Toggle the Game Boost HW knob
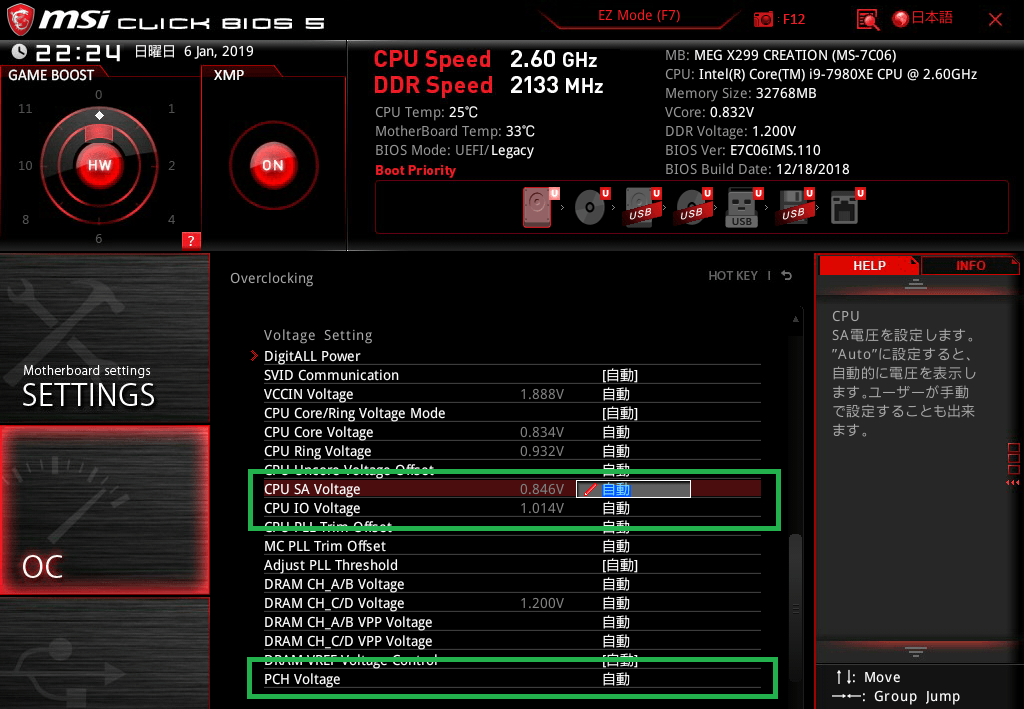The width and height of the screenshot is (1024, 709). [x=99, y=165]
